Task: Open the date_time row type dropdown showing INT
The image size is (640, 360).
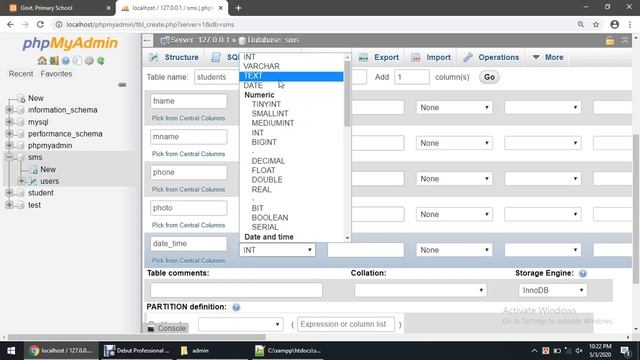Action: click(278, 250)
